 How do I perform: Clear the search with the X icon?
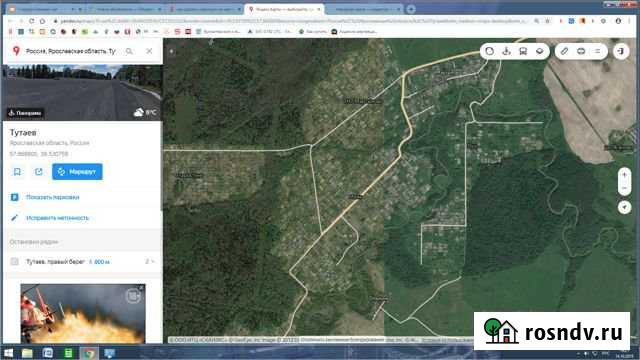[x=149, y=51]
